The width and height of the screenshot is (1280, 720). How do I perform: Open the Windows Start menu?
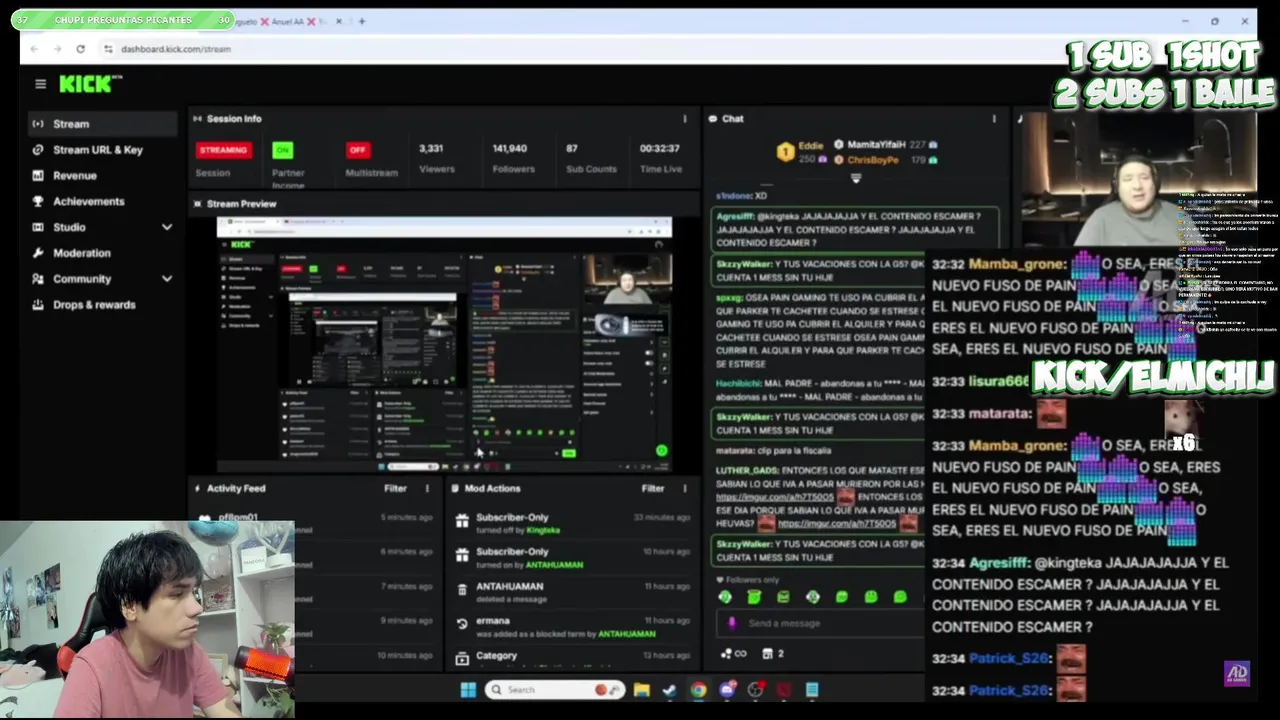468,690
